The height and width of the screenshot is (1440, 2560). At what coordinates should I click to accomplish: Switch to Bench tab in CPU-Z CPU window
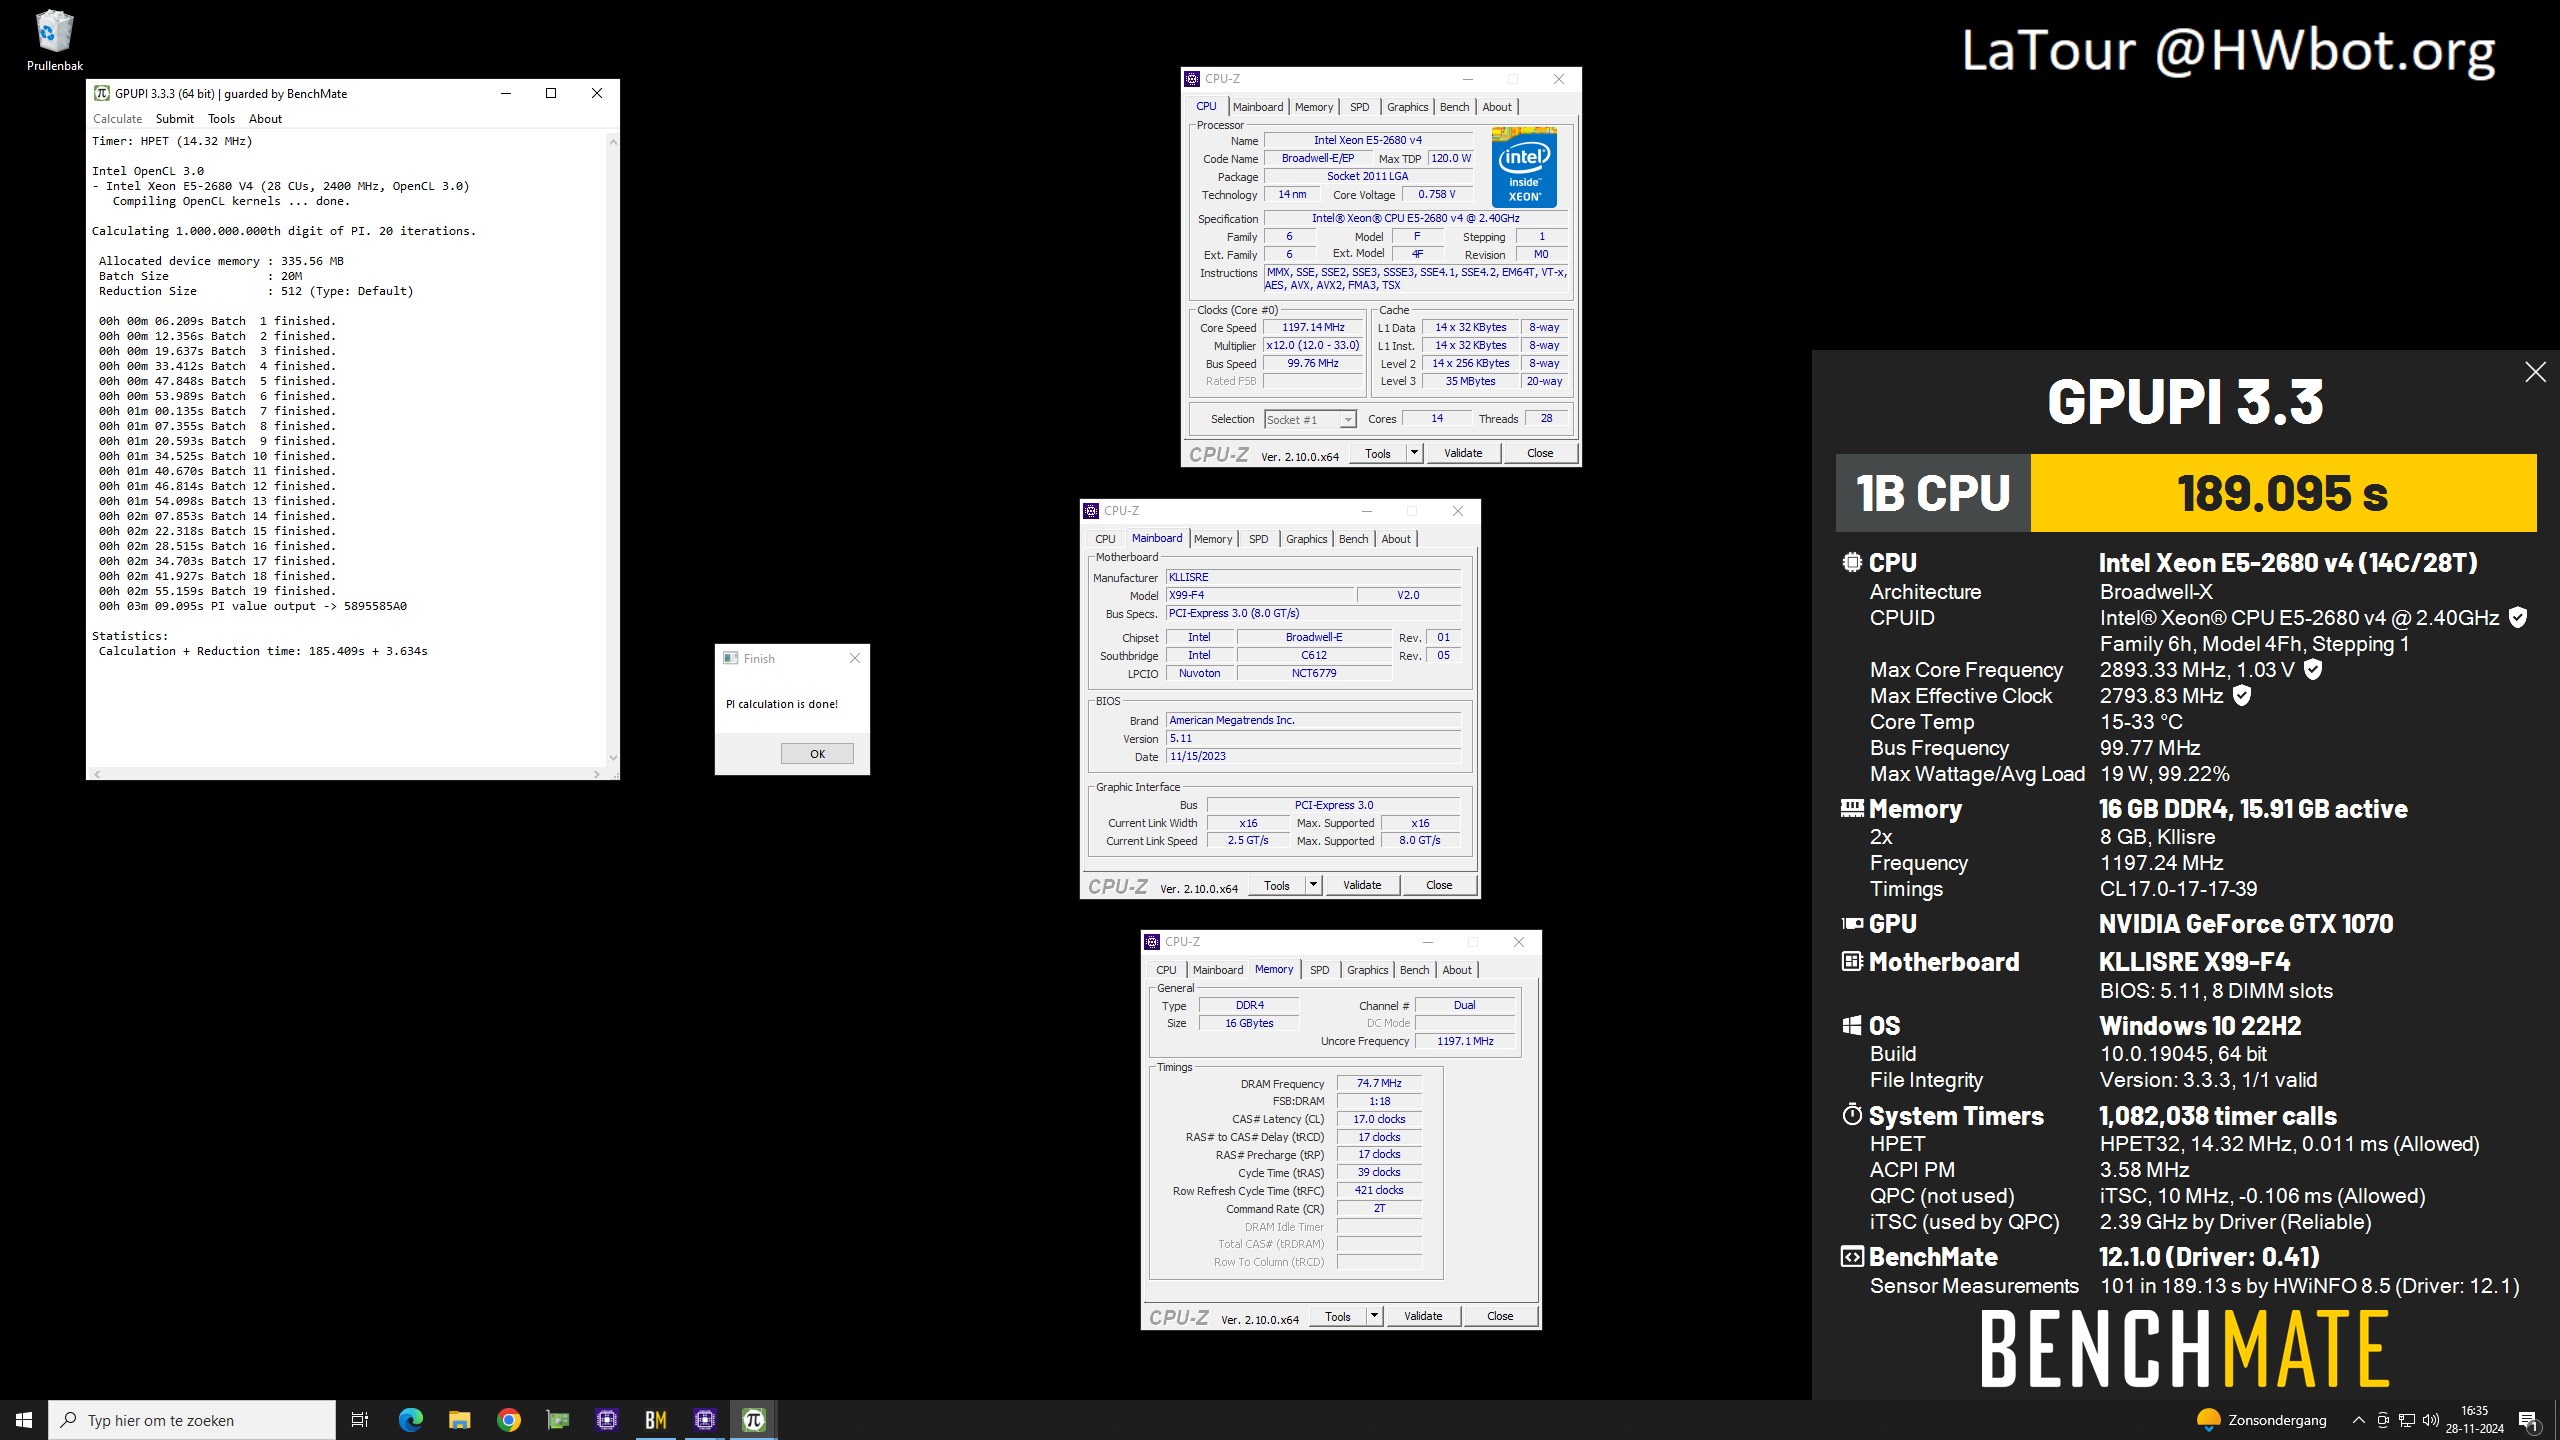pos(1454,107)
